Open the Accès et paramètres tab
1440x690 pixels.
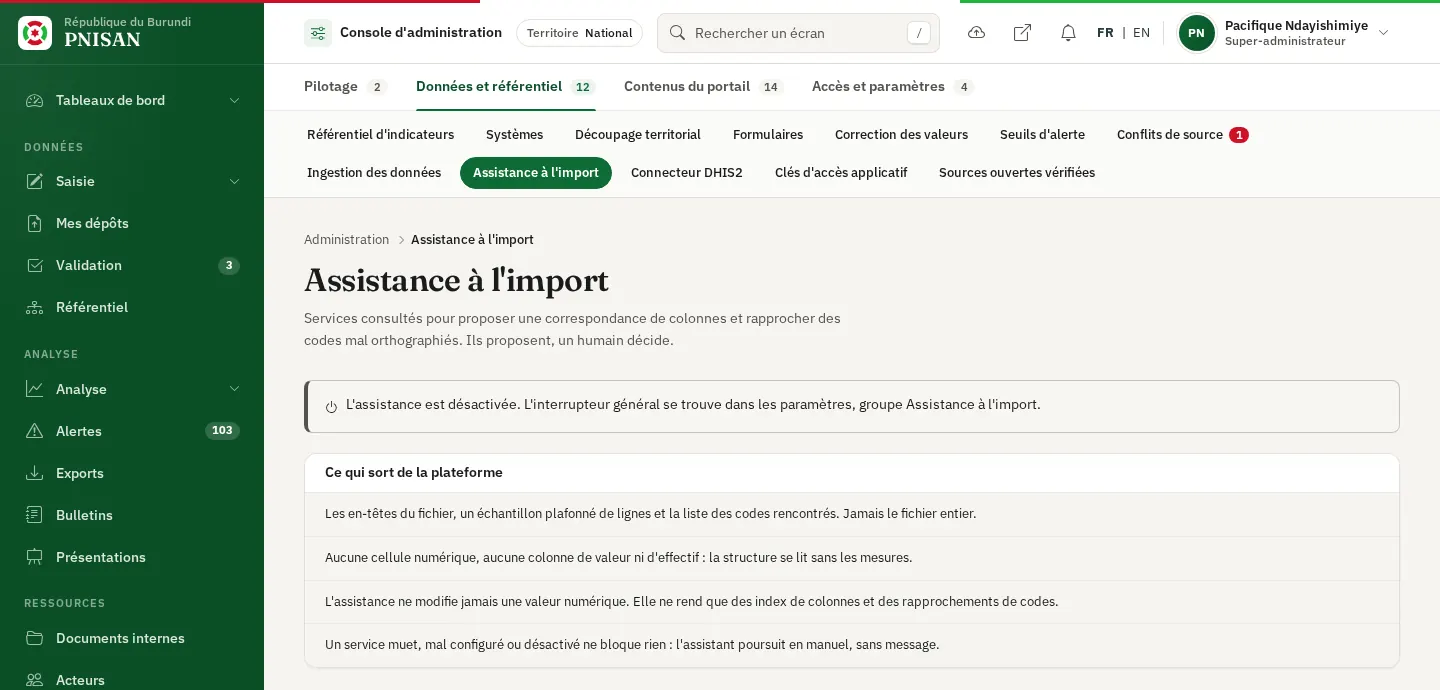click(893, 87)
